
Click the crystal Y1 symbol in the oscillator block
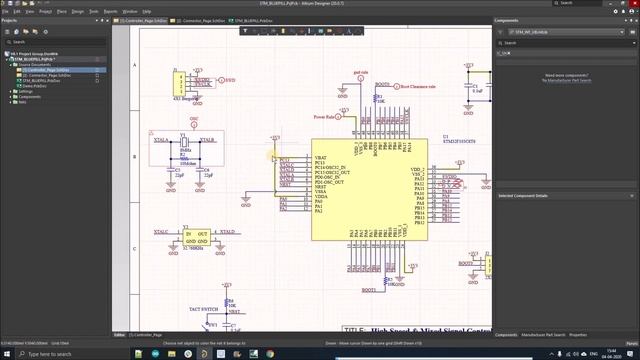pos(184,142)
